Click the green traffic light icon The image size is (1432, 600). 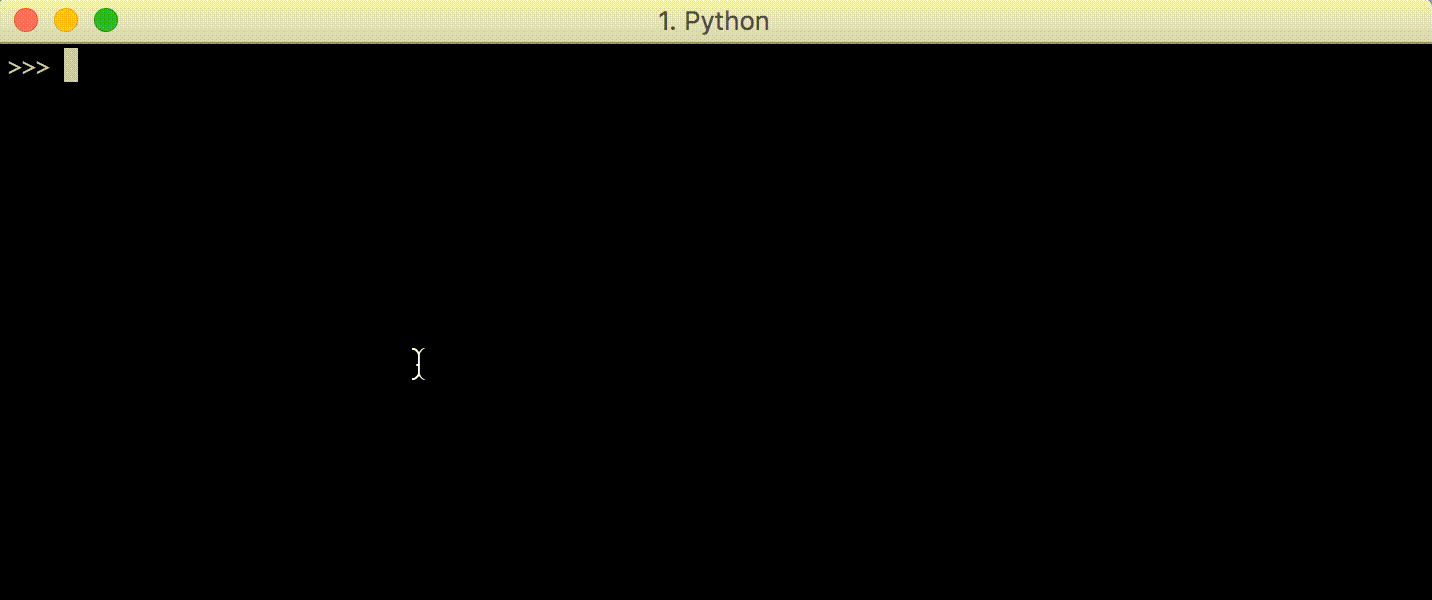pos(105,19)
